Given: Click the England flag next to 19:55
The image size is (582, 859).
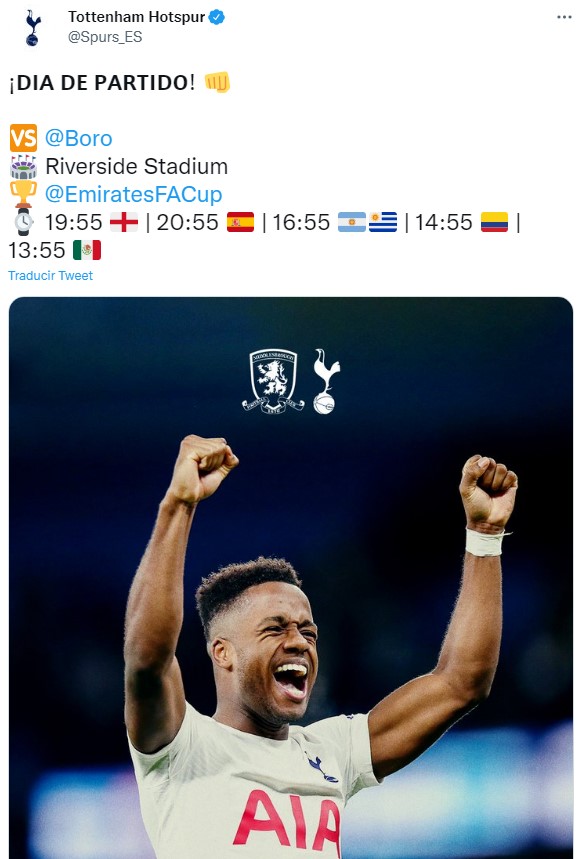Looking at the screenshot, I should [x=124, y=222].
